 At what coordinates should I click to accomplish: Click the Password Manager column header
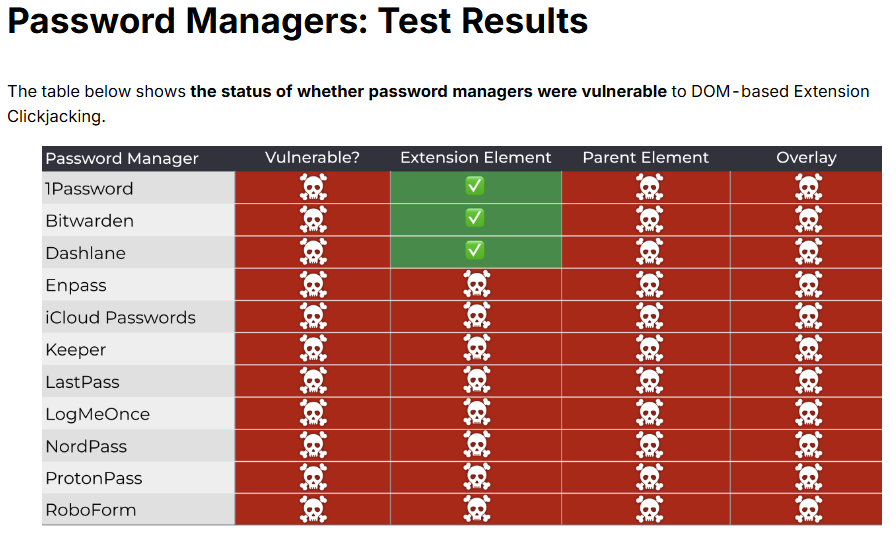tap(122, 158)
